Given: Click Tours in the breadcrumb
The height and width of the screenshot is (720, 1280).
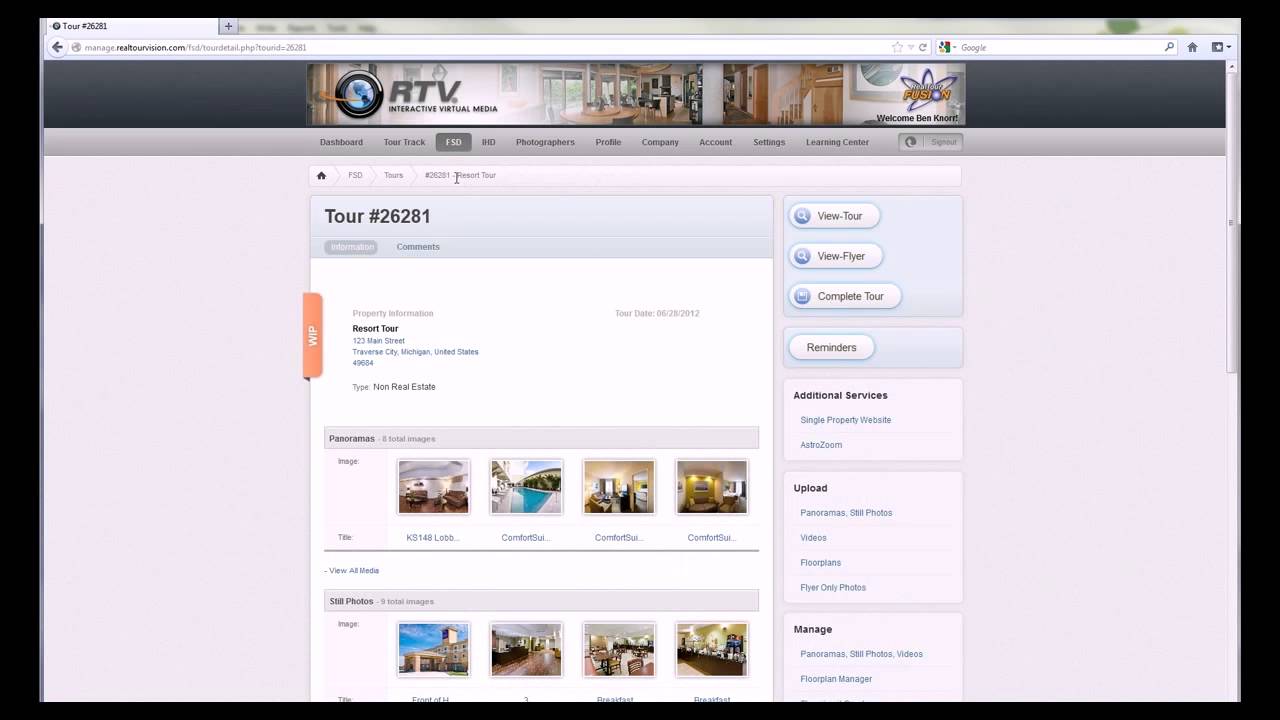Looking at the screenshot, I should coord(393,175).
